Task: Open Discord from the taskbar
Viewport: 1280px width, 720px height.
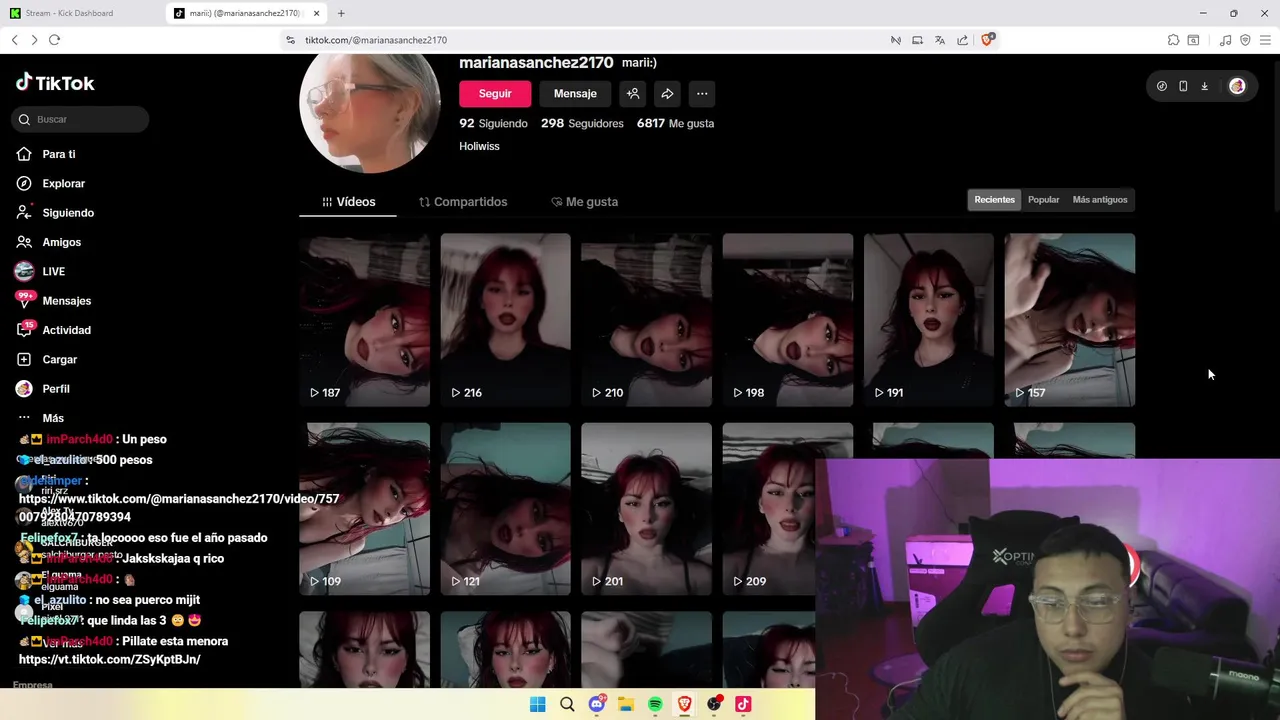Action: (x=597, y=704)
